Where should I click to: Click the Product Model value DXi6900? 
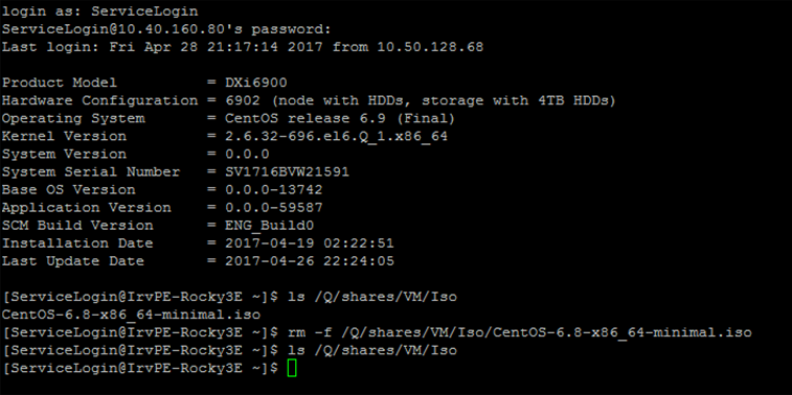256,83
